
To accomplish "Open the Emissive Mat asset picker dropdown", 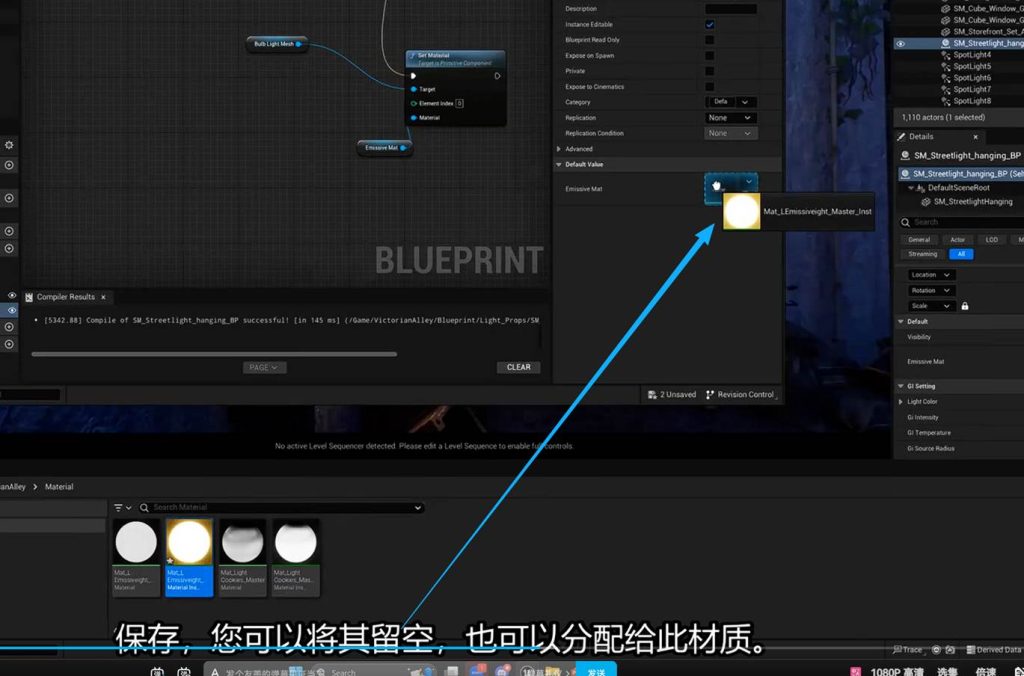I will pos(748,182).
